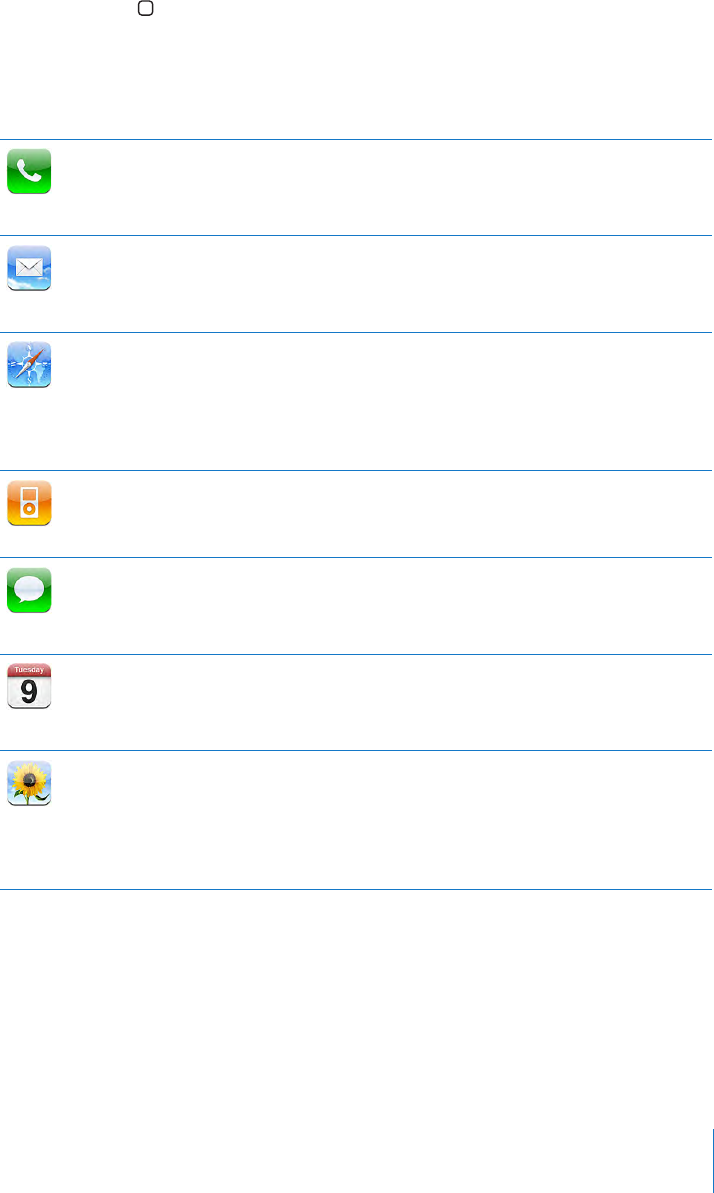
Task: Click the vertical blue line at page corner
Action: pyautogui.click(x=713, y=1160)
